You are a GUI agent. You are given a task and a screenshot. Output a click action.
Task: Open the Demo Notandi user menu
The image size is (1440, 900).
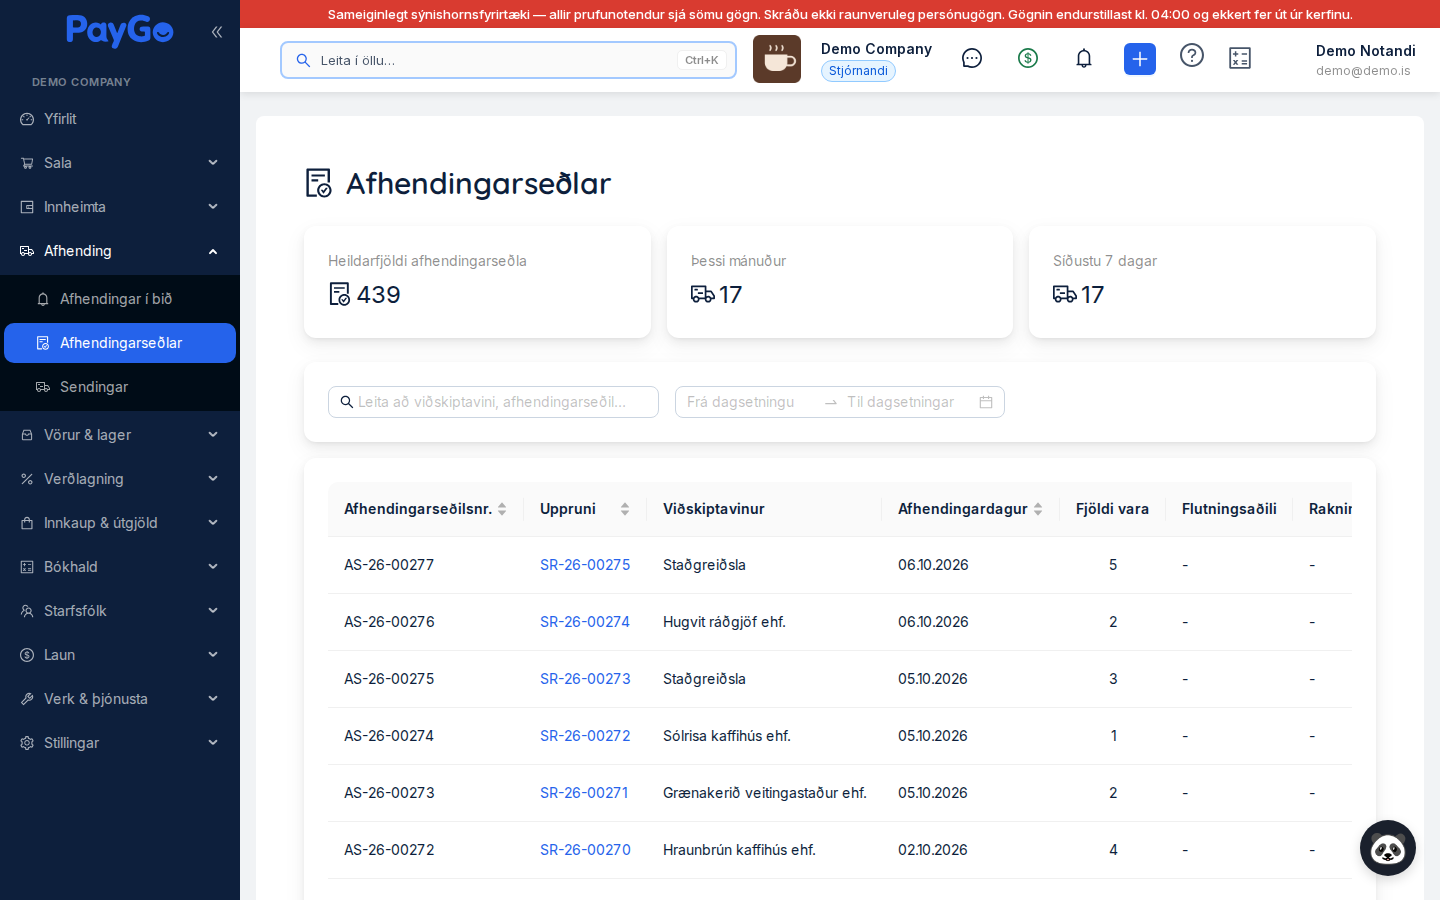pyautogui.click(x=1365, y=60)
